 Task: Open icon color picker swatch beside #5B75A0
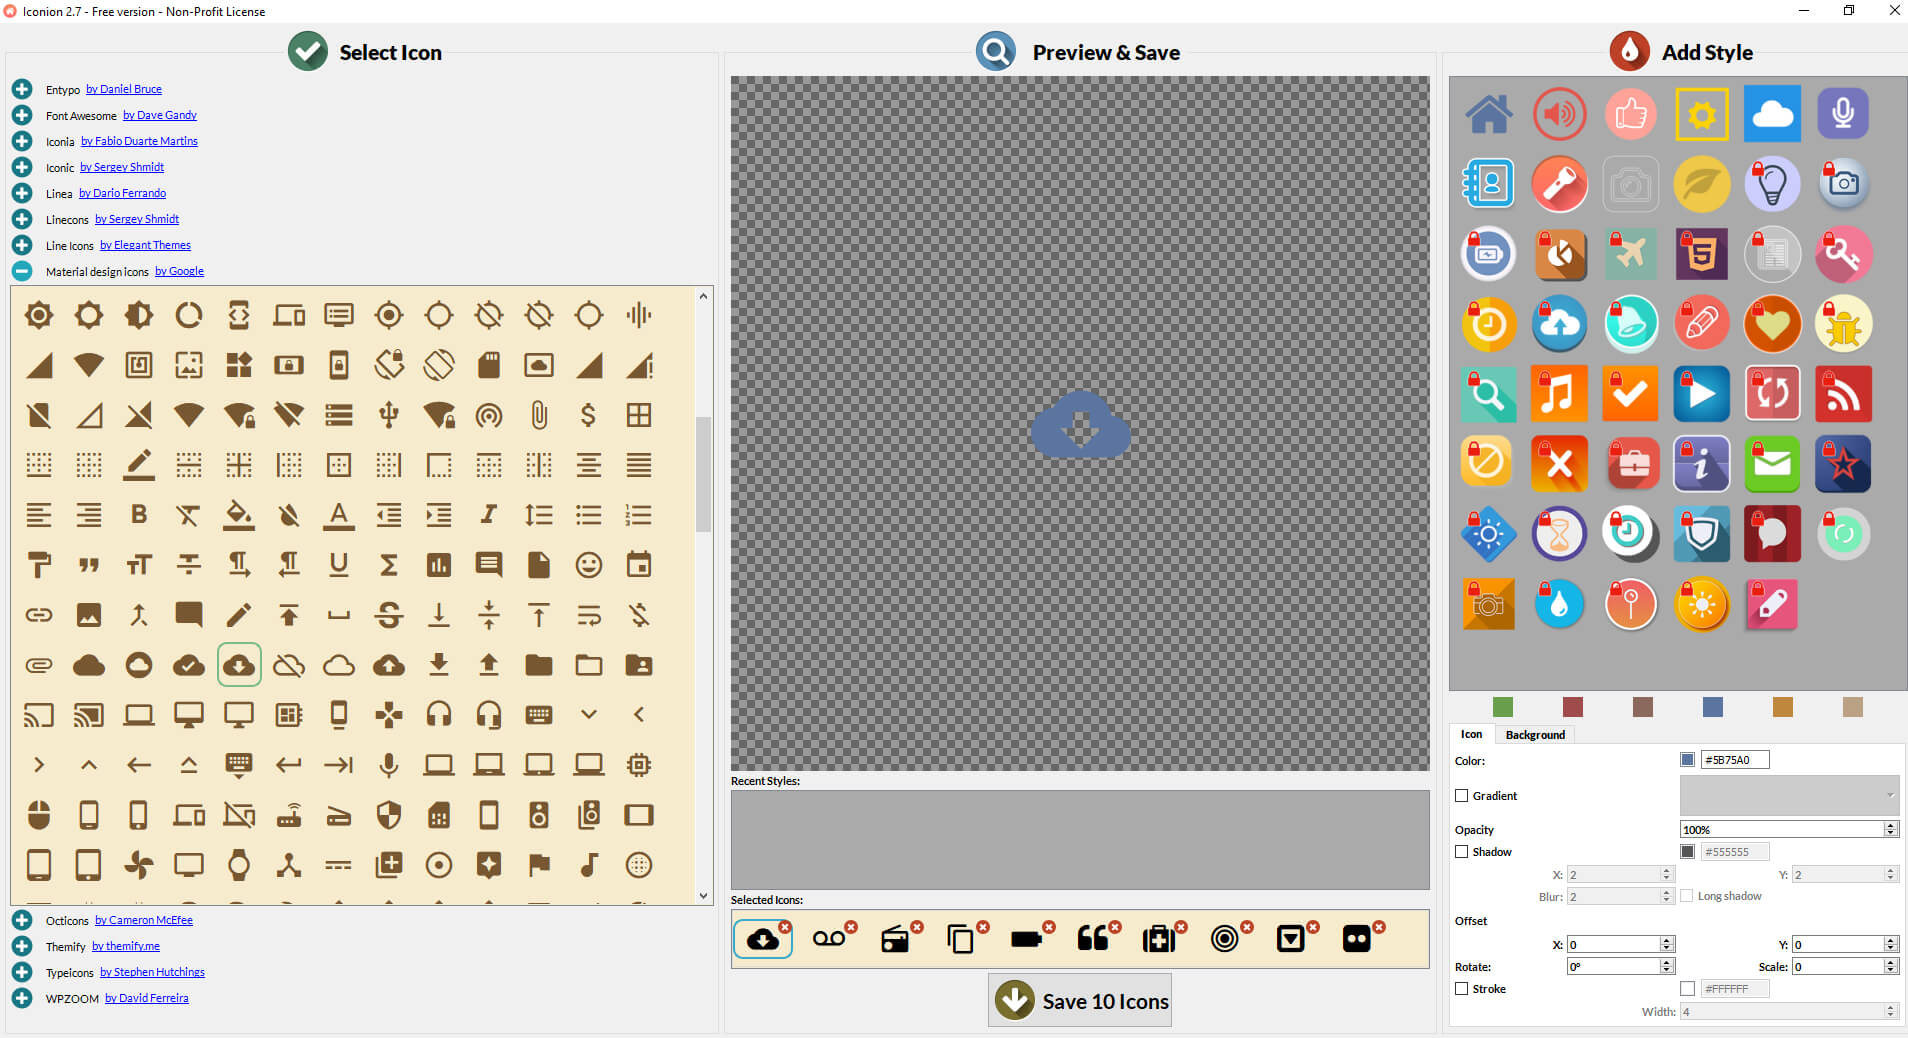(x=1688, y=760)
